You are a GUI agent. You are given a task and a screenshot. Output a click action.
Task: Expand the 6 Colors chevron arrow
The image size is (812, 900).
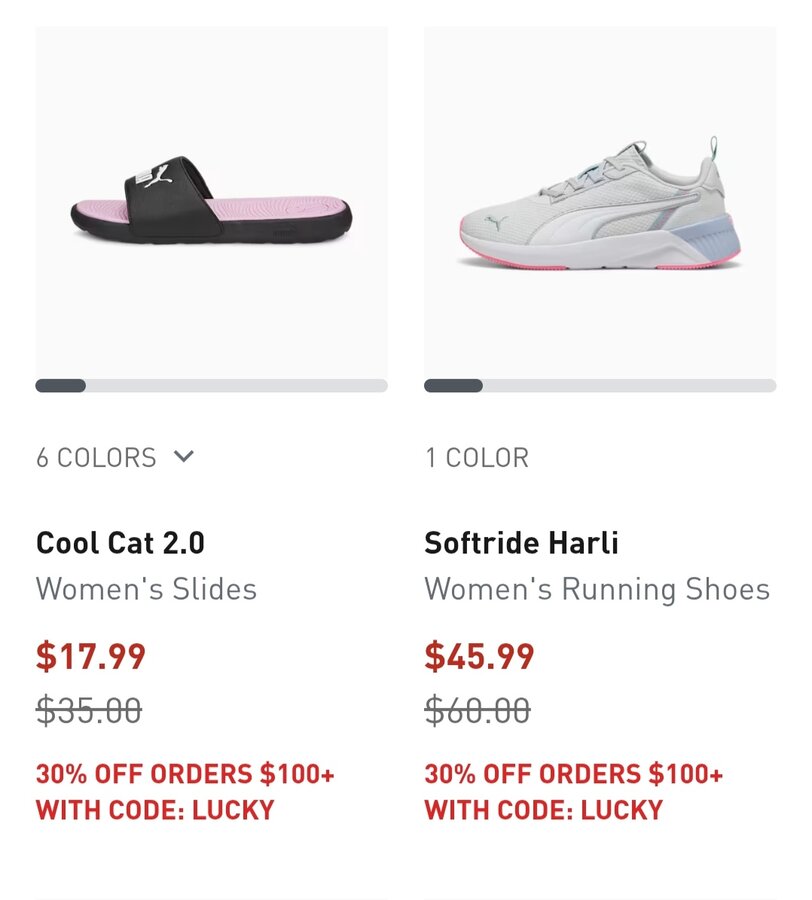click(183, 457)
